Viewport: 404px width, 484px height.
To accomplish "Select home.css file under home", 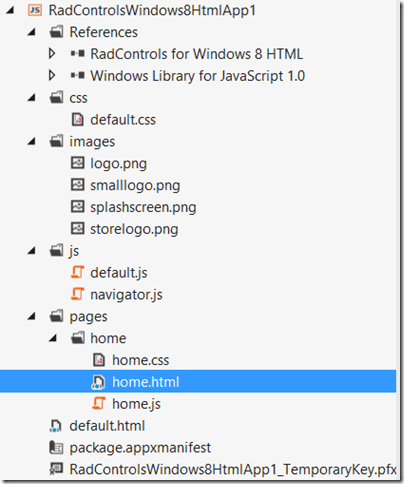I will (140, 360).
